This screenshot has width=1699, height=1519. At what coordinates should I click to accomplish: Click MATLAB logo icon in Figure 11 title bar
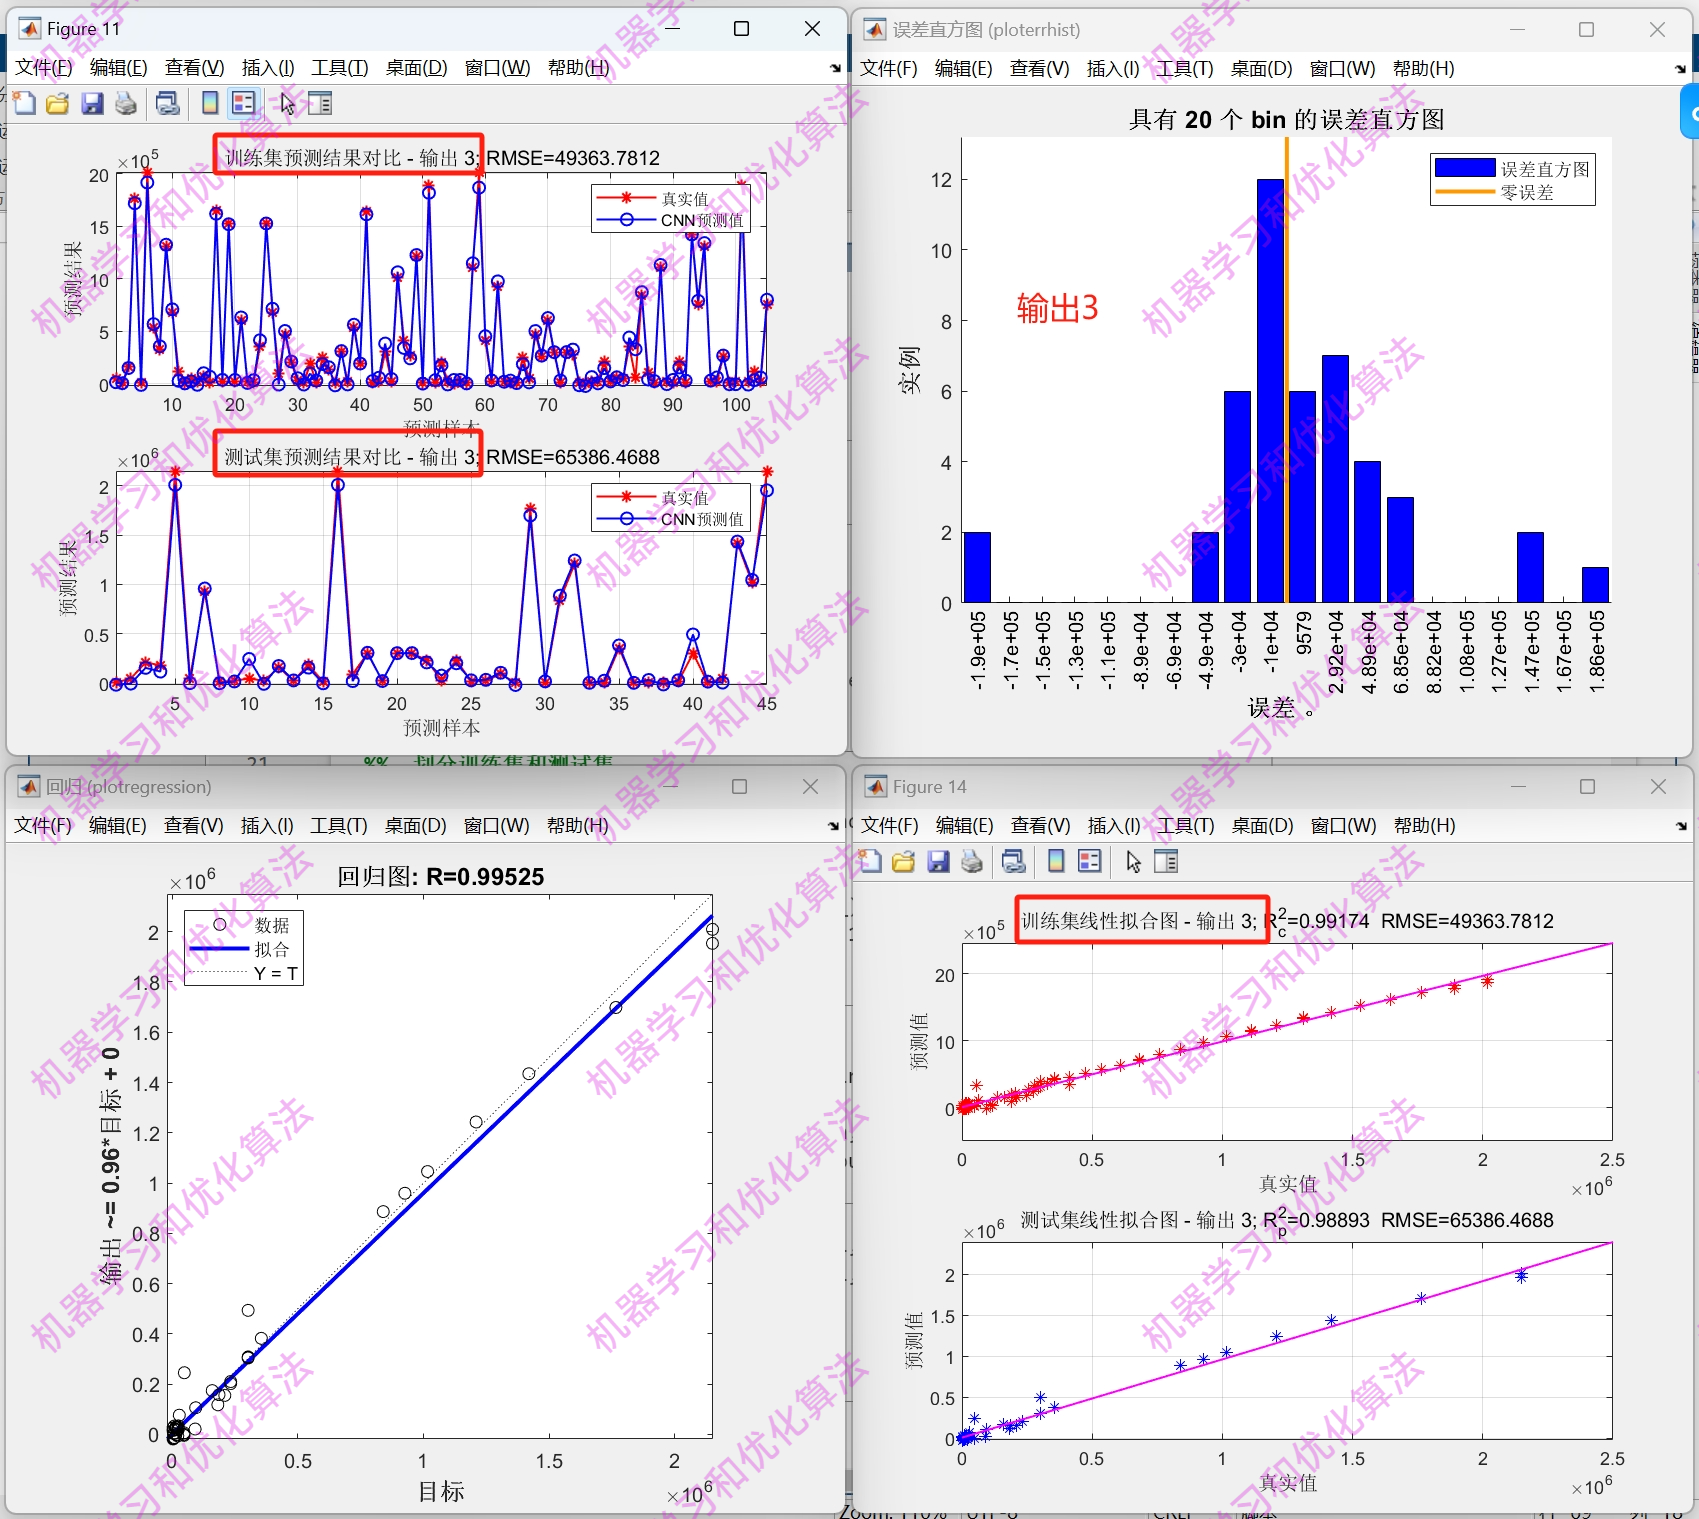click(29, 28)
